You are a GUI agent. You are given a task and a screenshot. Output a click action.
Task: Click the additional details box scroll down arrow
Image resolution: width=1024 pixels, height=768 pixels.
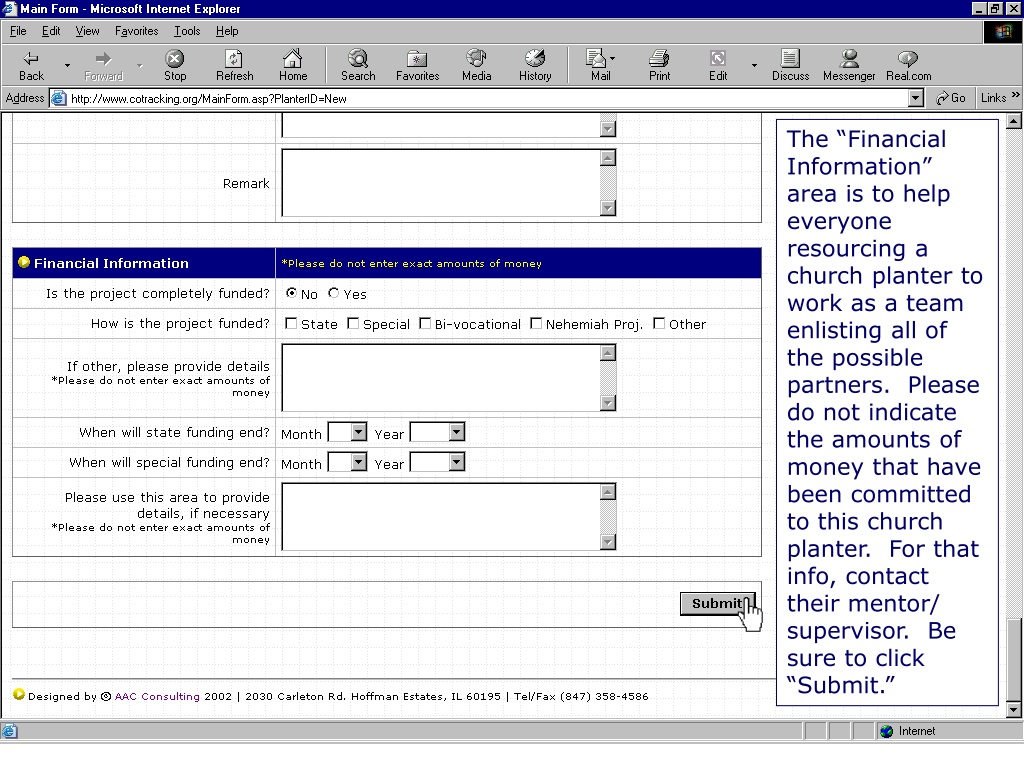tap(608, 542)
